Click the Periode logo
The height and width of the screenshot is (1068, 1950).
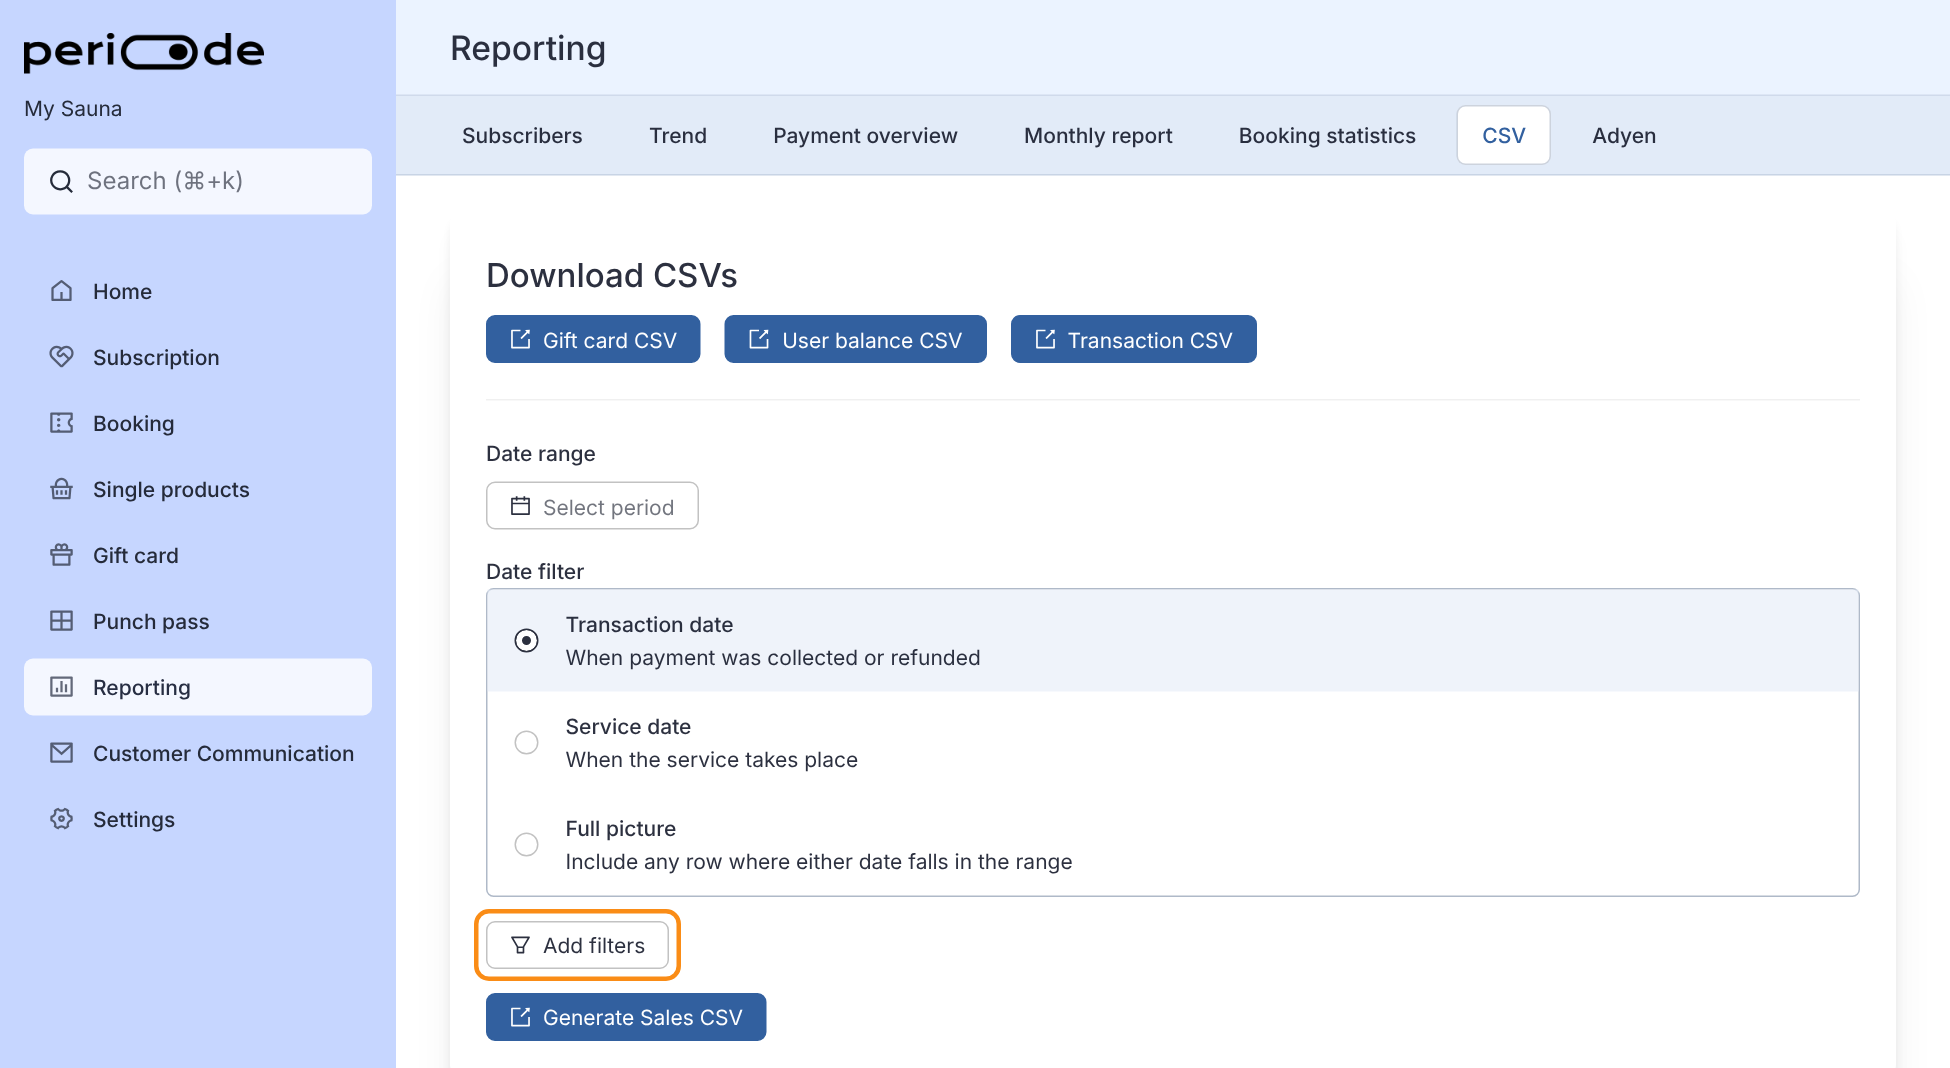[144, 51]
